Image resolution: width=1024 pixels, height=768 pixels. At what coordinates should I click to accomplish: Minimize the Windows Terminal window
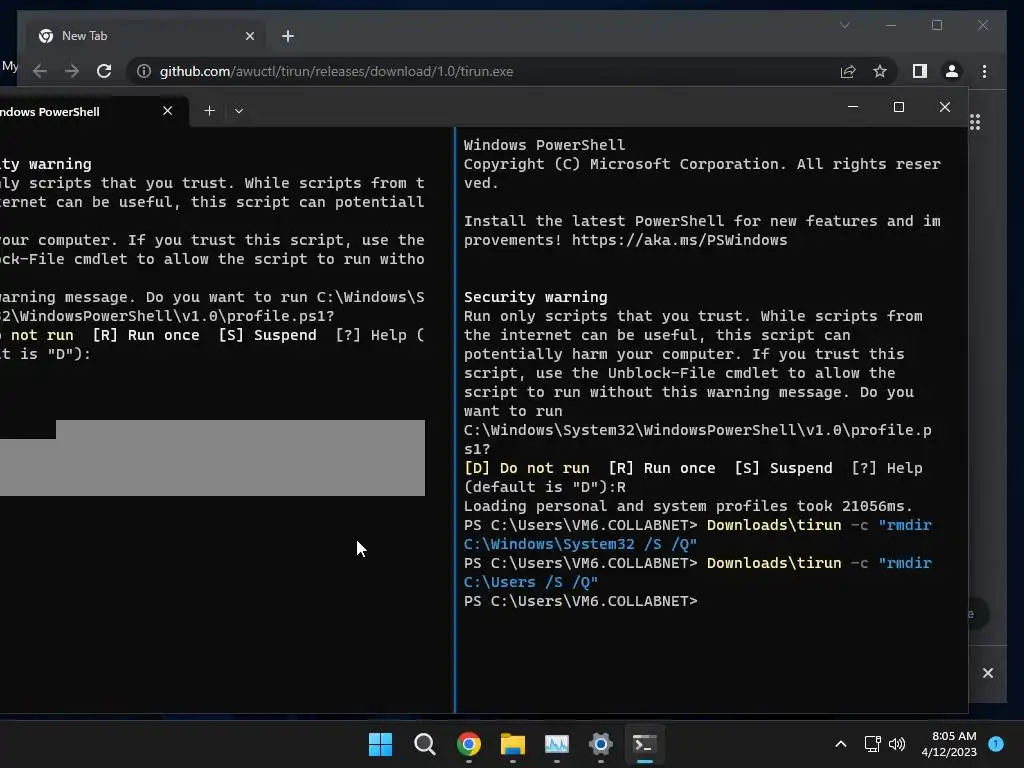tap(853, 106)
